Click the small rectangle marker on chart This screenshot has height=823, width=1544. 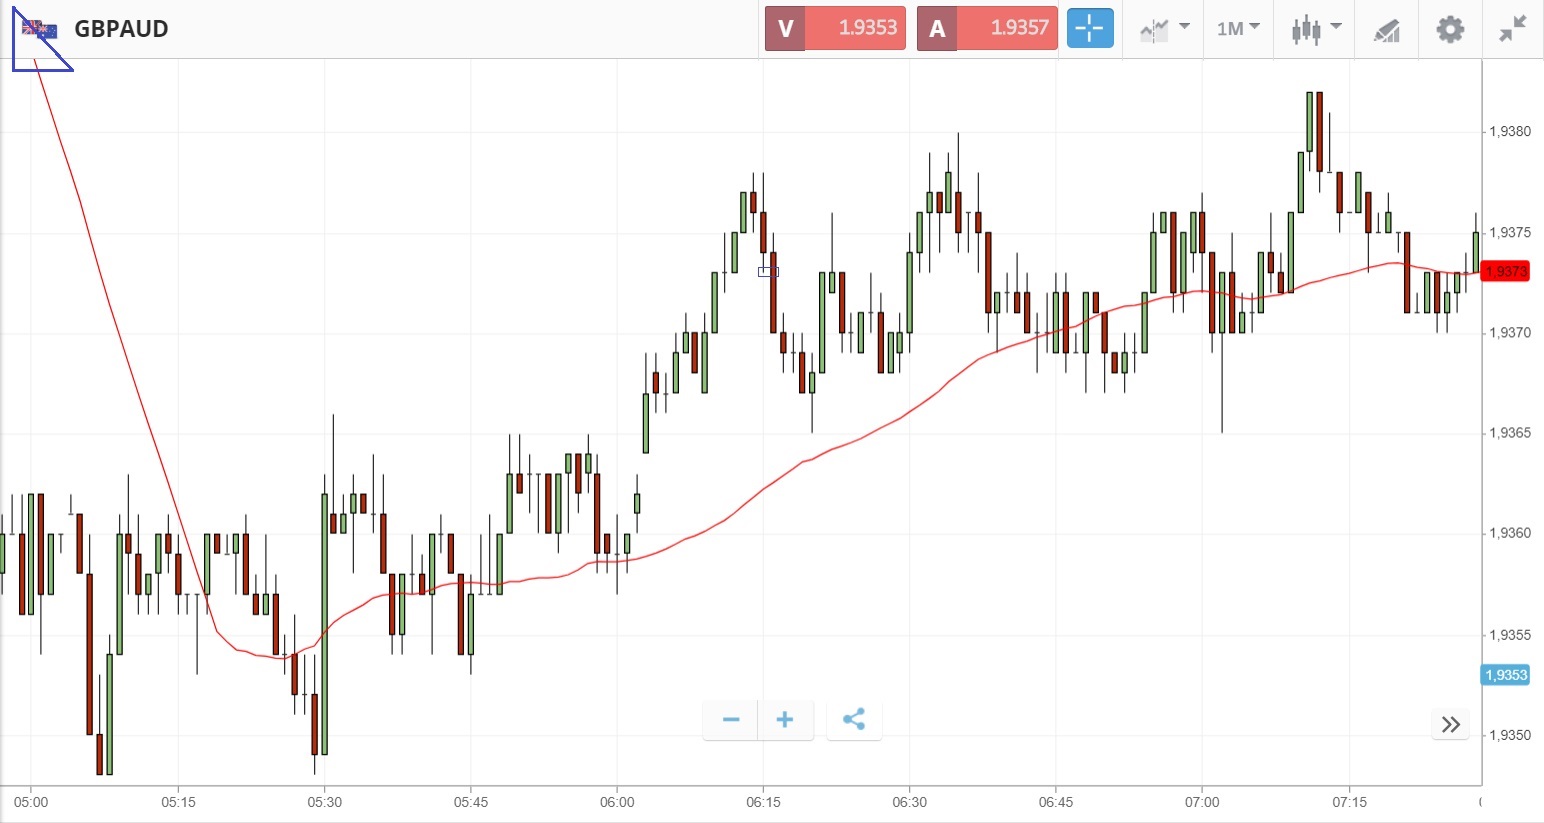[x=768, y=271]
